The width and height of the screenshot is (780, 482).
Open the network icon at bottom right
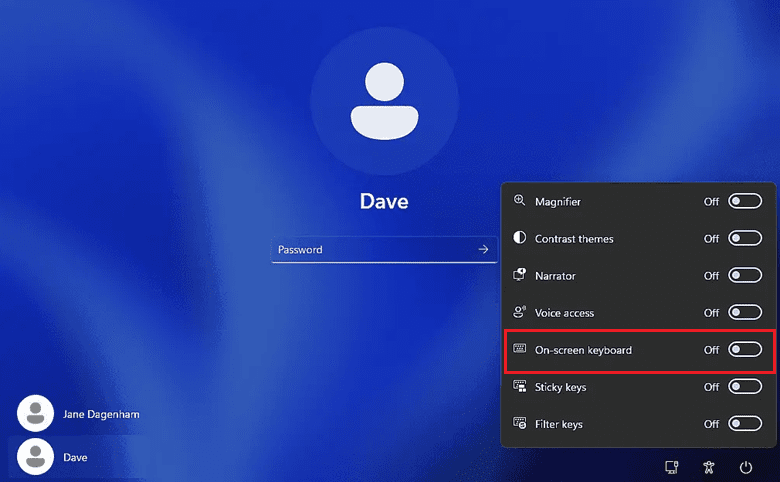tap(672, 467)
